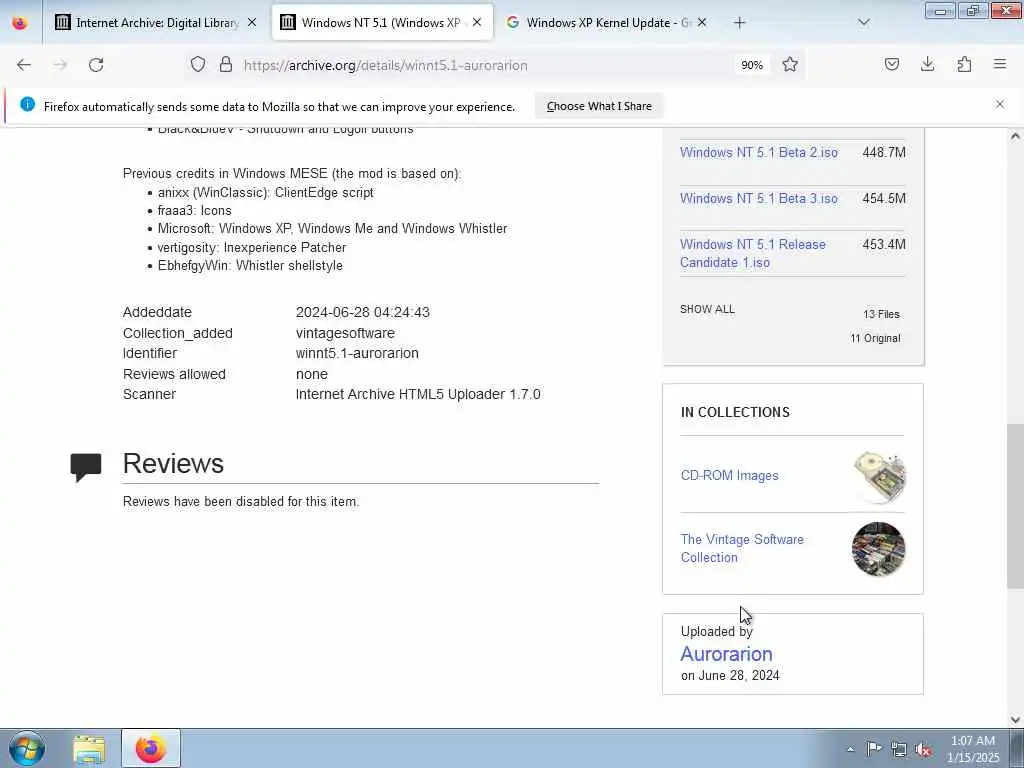Click the Firefox taskbar icon

point(151,748)
